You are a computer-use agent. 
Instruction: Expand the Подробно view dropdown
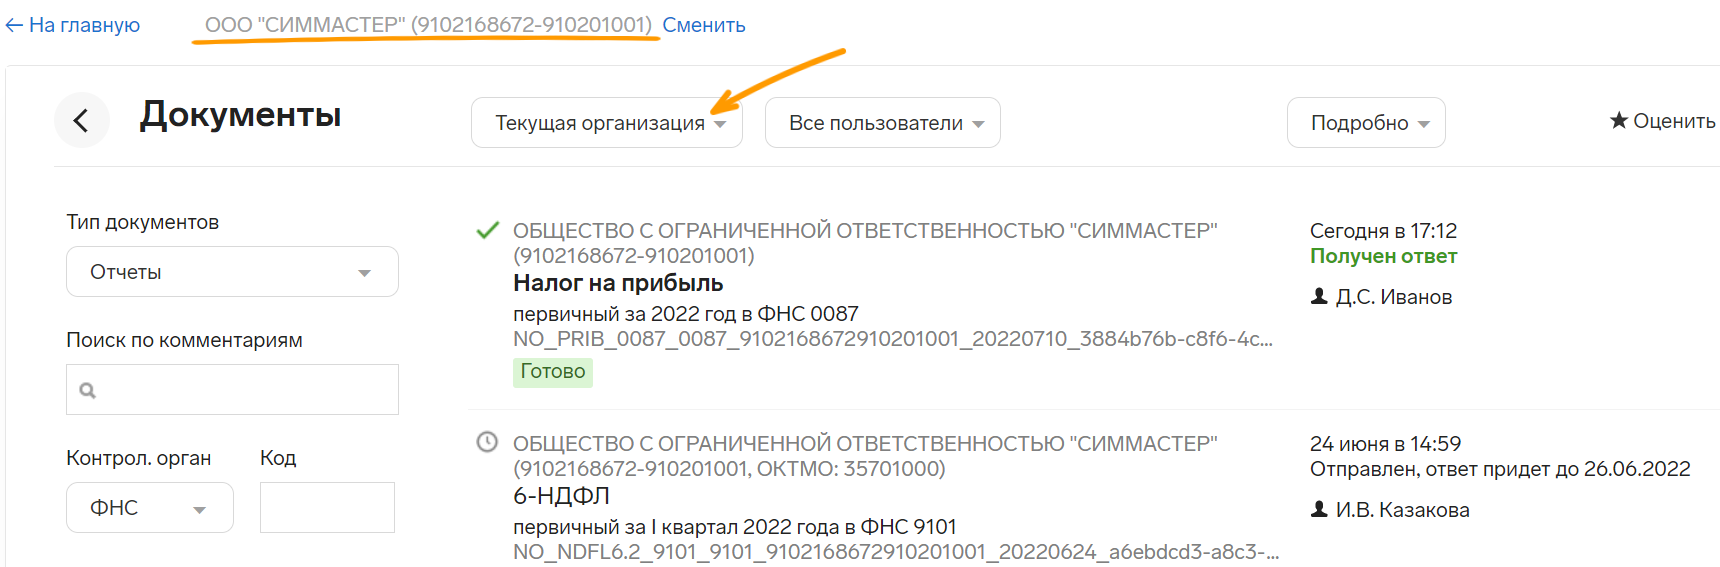(1366, 123)
